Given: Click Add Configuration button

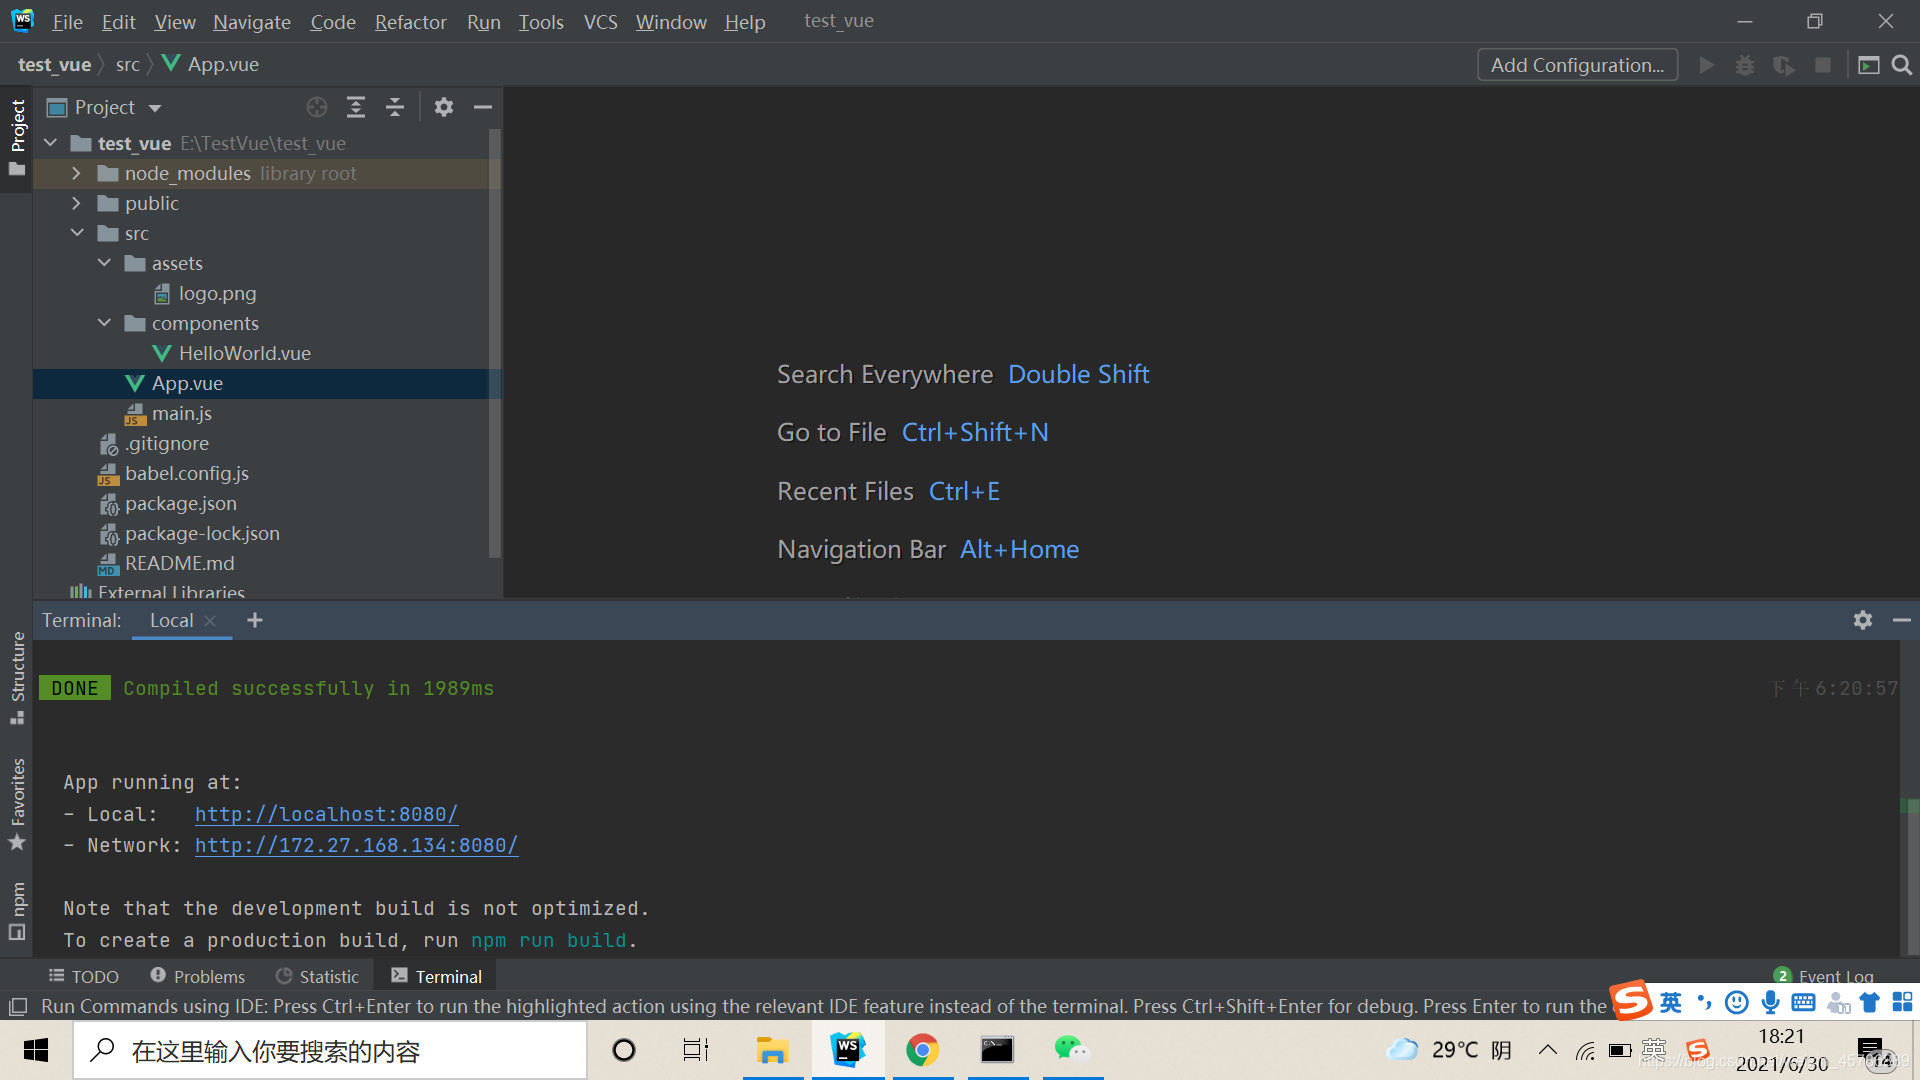Looking at the screenshot, I should point(1578,65).
